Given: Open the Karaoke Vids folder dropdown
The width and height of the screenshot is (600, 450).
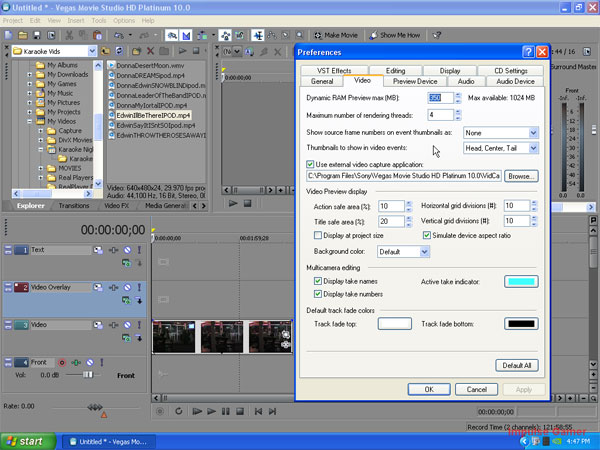Looking at the screenshot, I should pos(92,51).
